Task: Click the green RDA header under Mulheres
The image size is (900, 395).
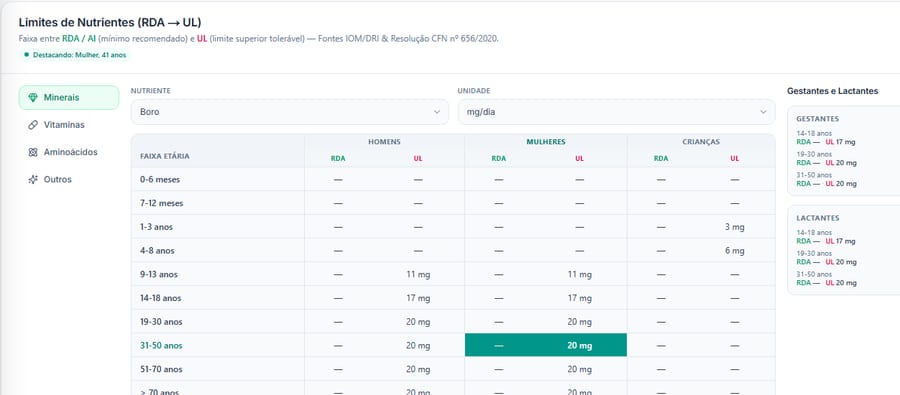Action: tap(499, 158)
